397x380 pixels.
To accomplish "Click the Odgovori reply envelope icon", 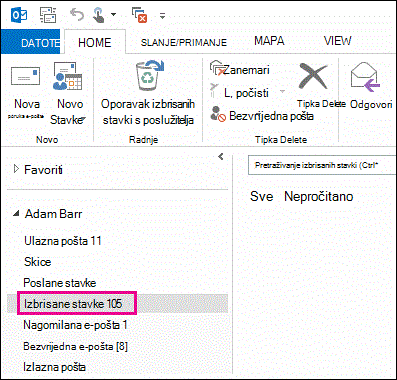I will click(x=365, y=77).
